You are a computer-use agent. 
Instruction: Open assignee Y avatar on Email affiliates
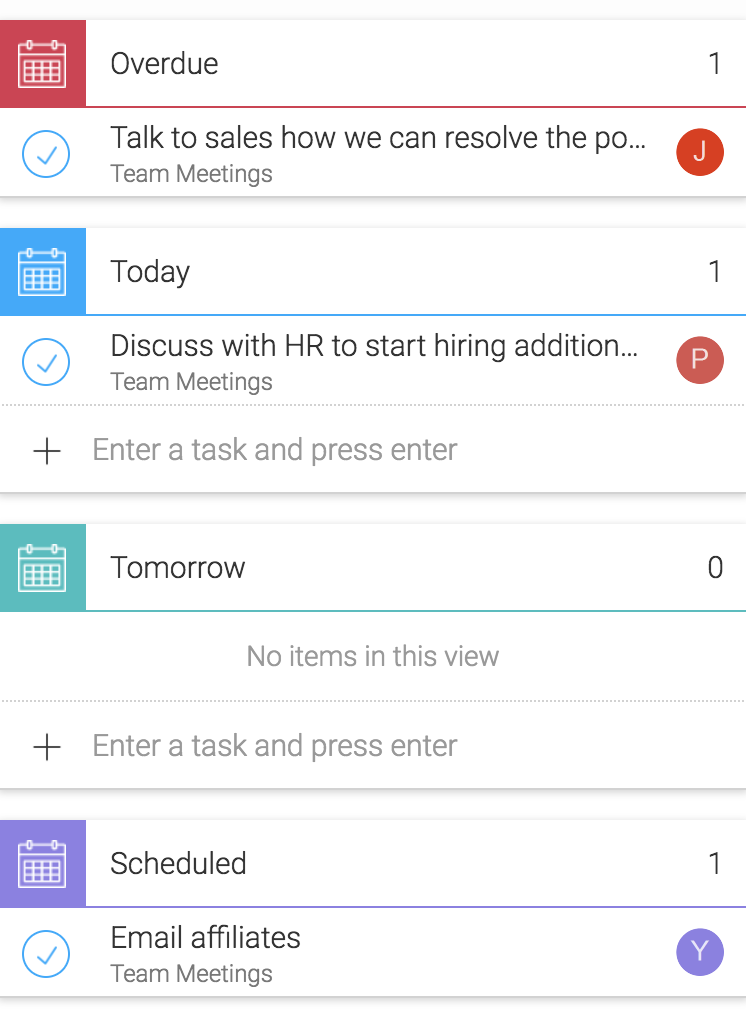point(699,952)
